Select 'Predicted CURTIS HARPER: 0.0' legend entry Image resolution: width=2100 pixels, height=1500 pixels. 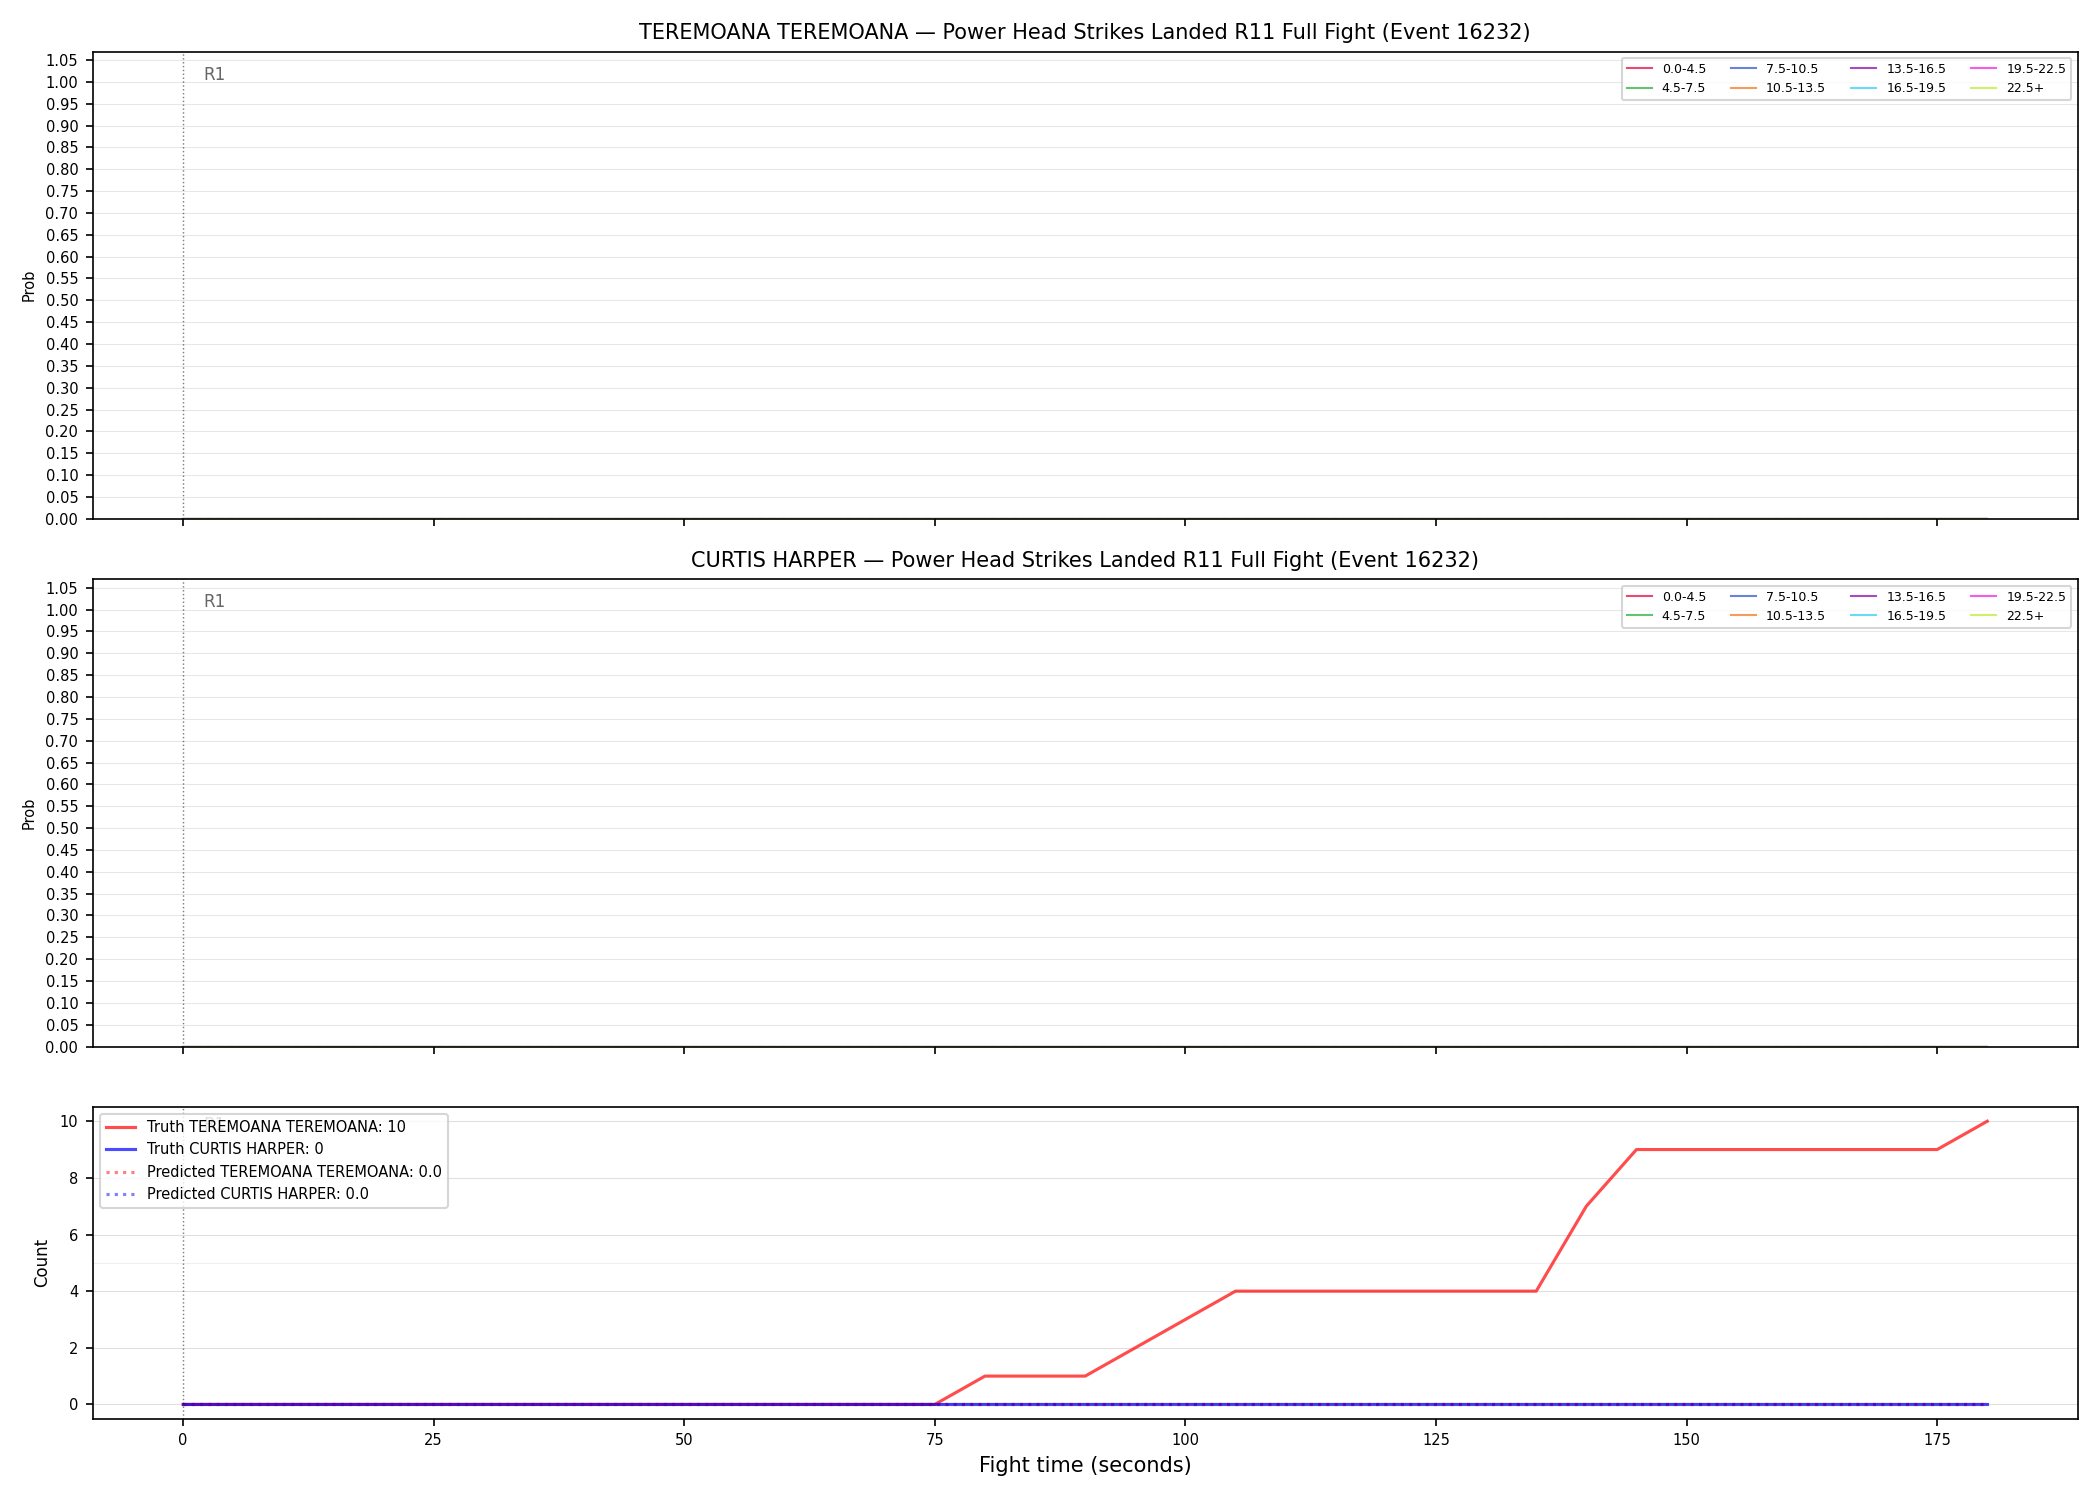[x=236, y=1194]
